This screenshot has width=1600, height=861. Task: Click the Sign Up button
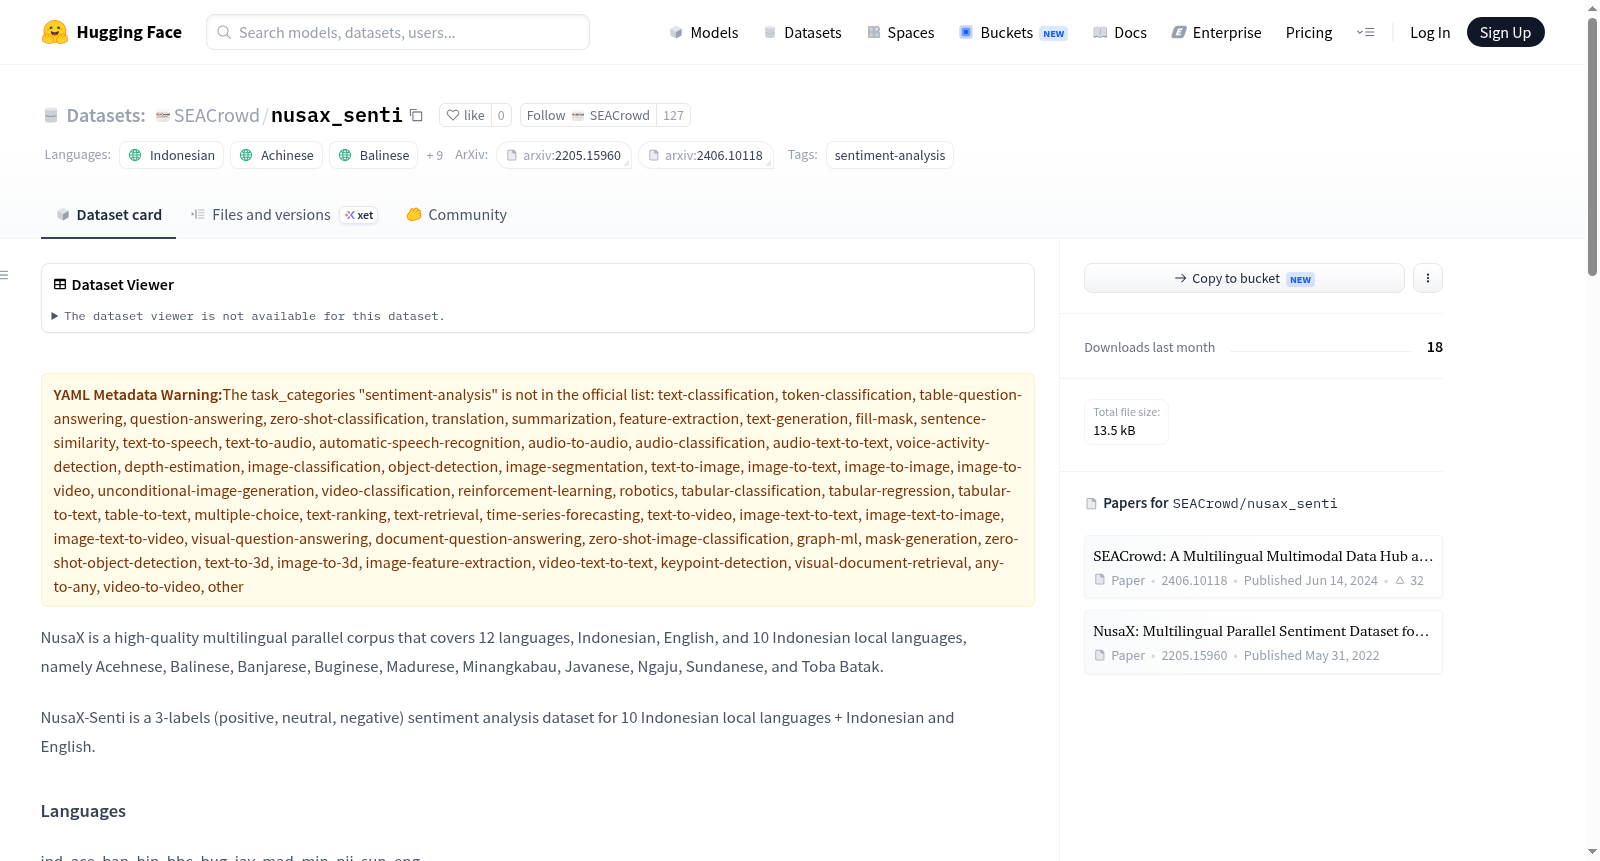[1505, 32]
